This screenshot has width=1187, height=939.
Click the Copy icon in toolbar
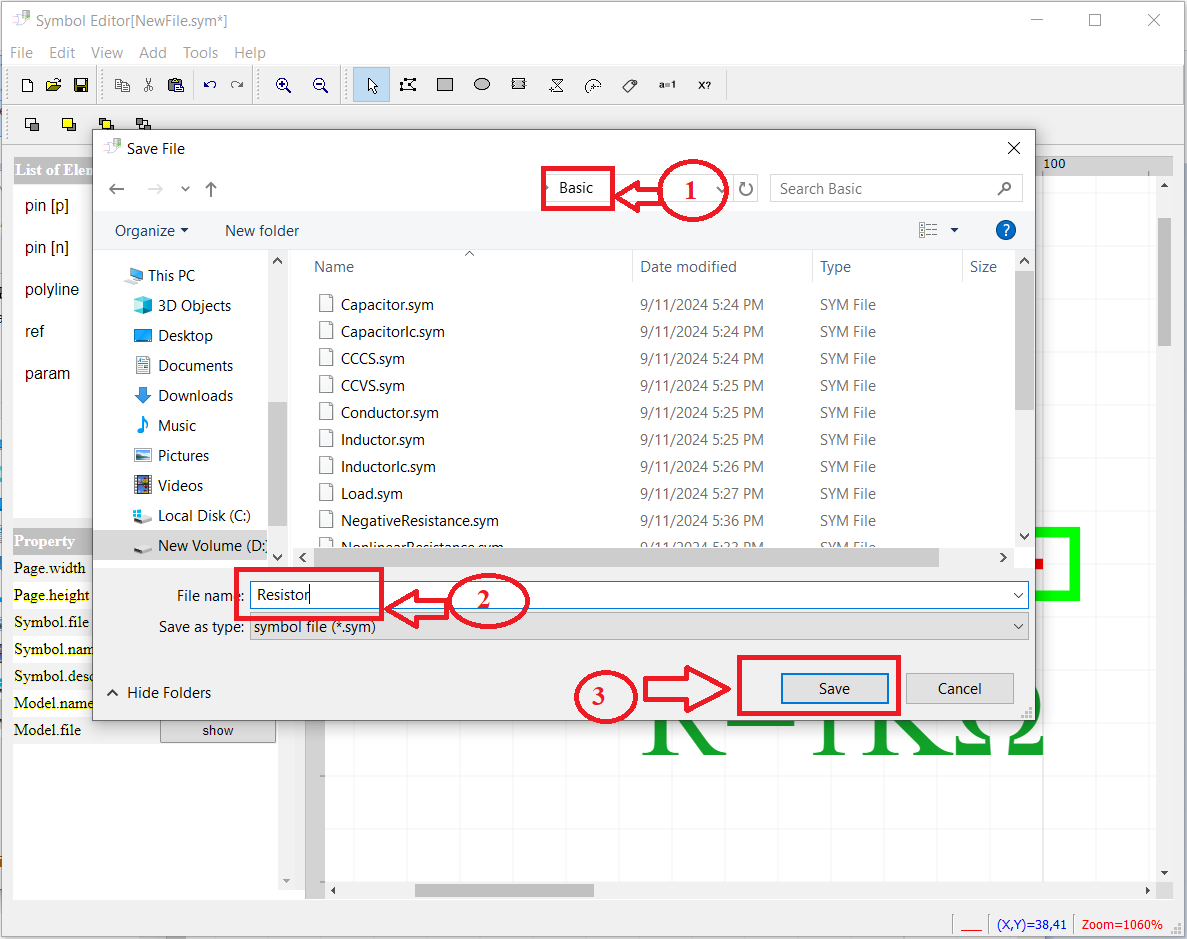pyautogui.click(x=122, y=86)
